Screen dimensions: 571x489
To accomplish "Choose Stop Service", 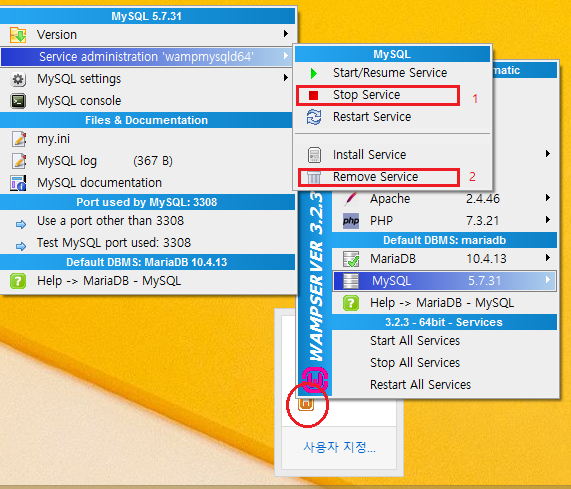I will coord(393,95).
